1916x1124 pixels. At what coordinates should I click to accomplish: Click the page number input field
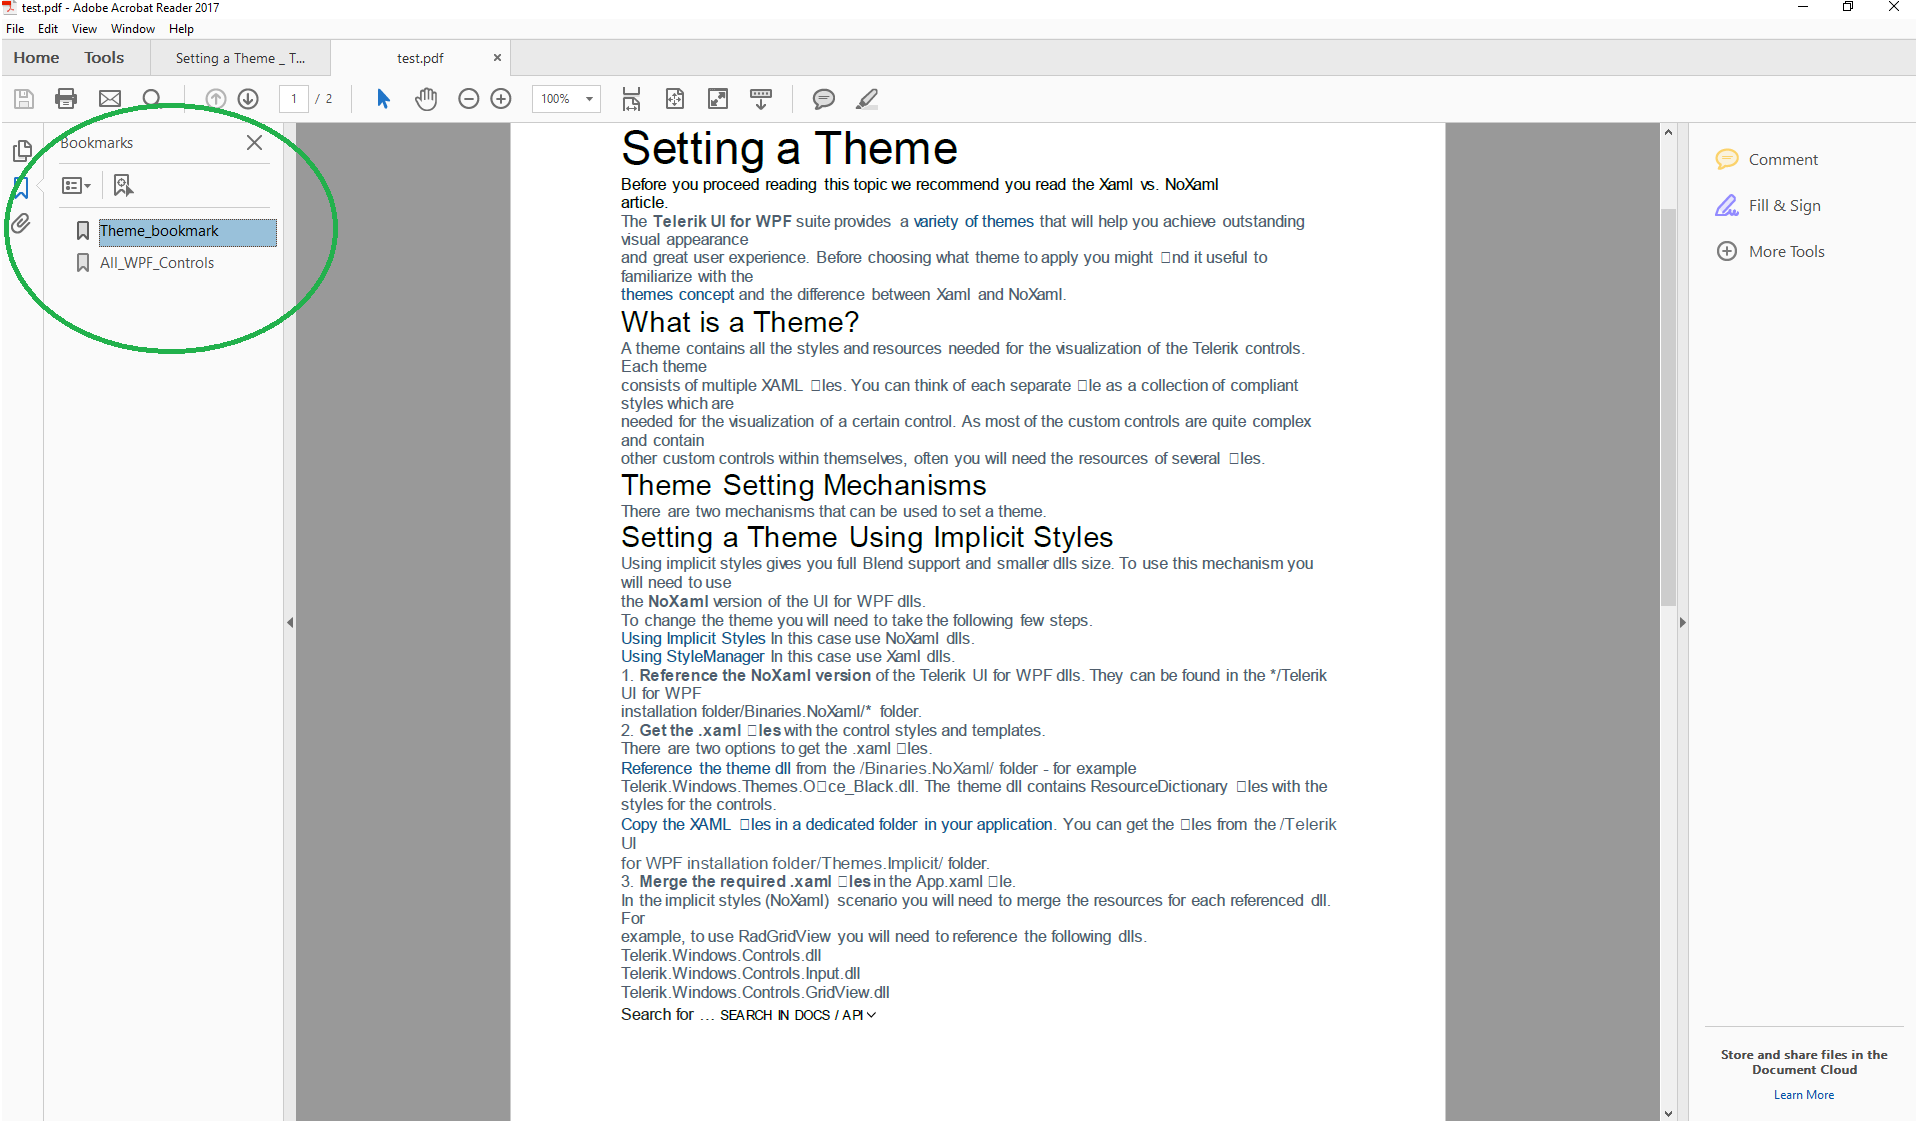coord(293,99)
